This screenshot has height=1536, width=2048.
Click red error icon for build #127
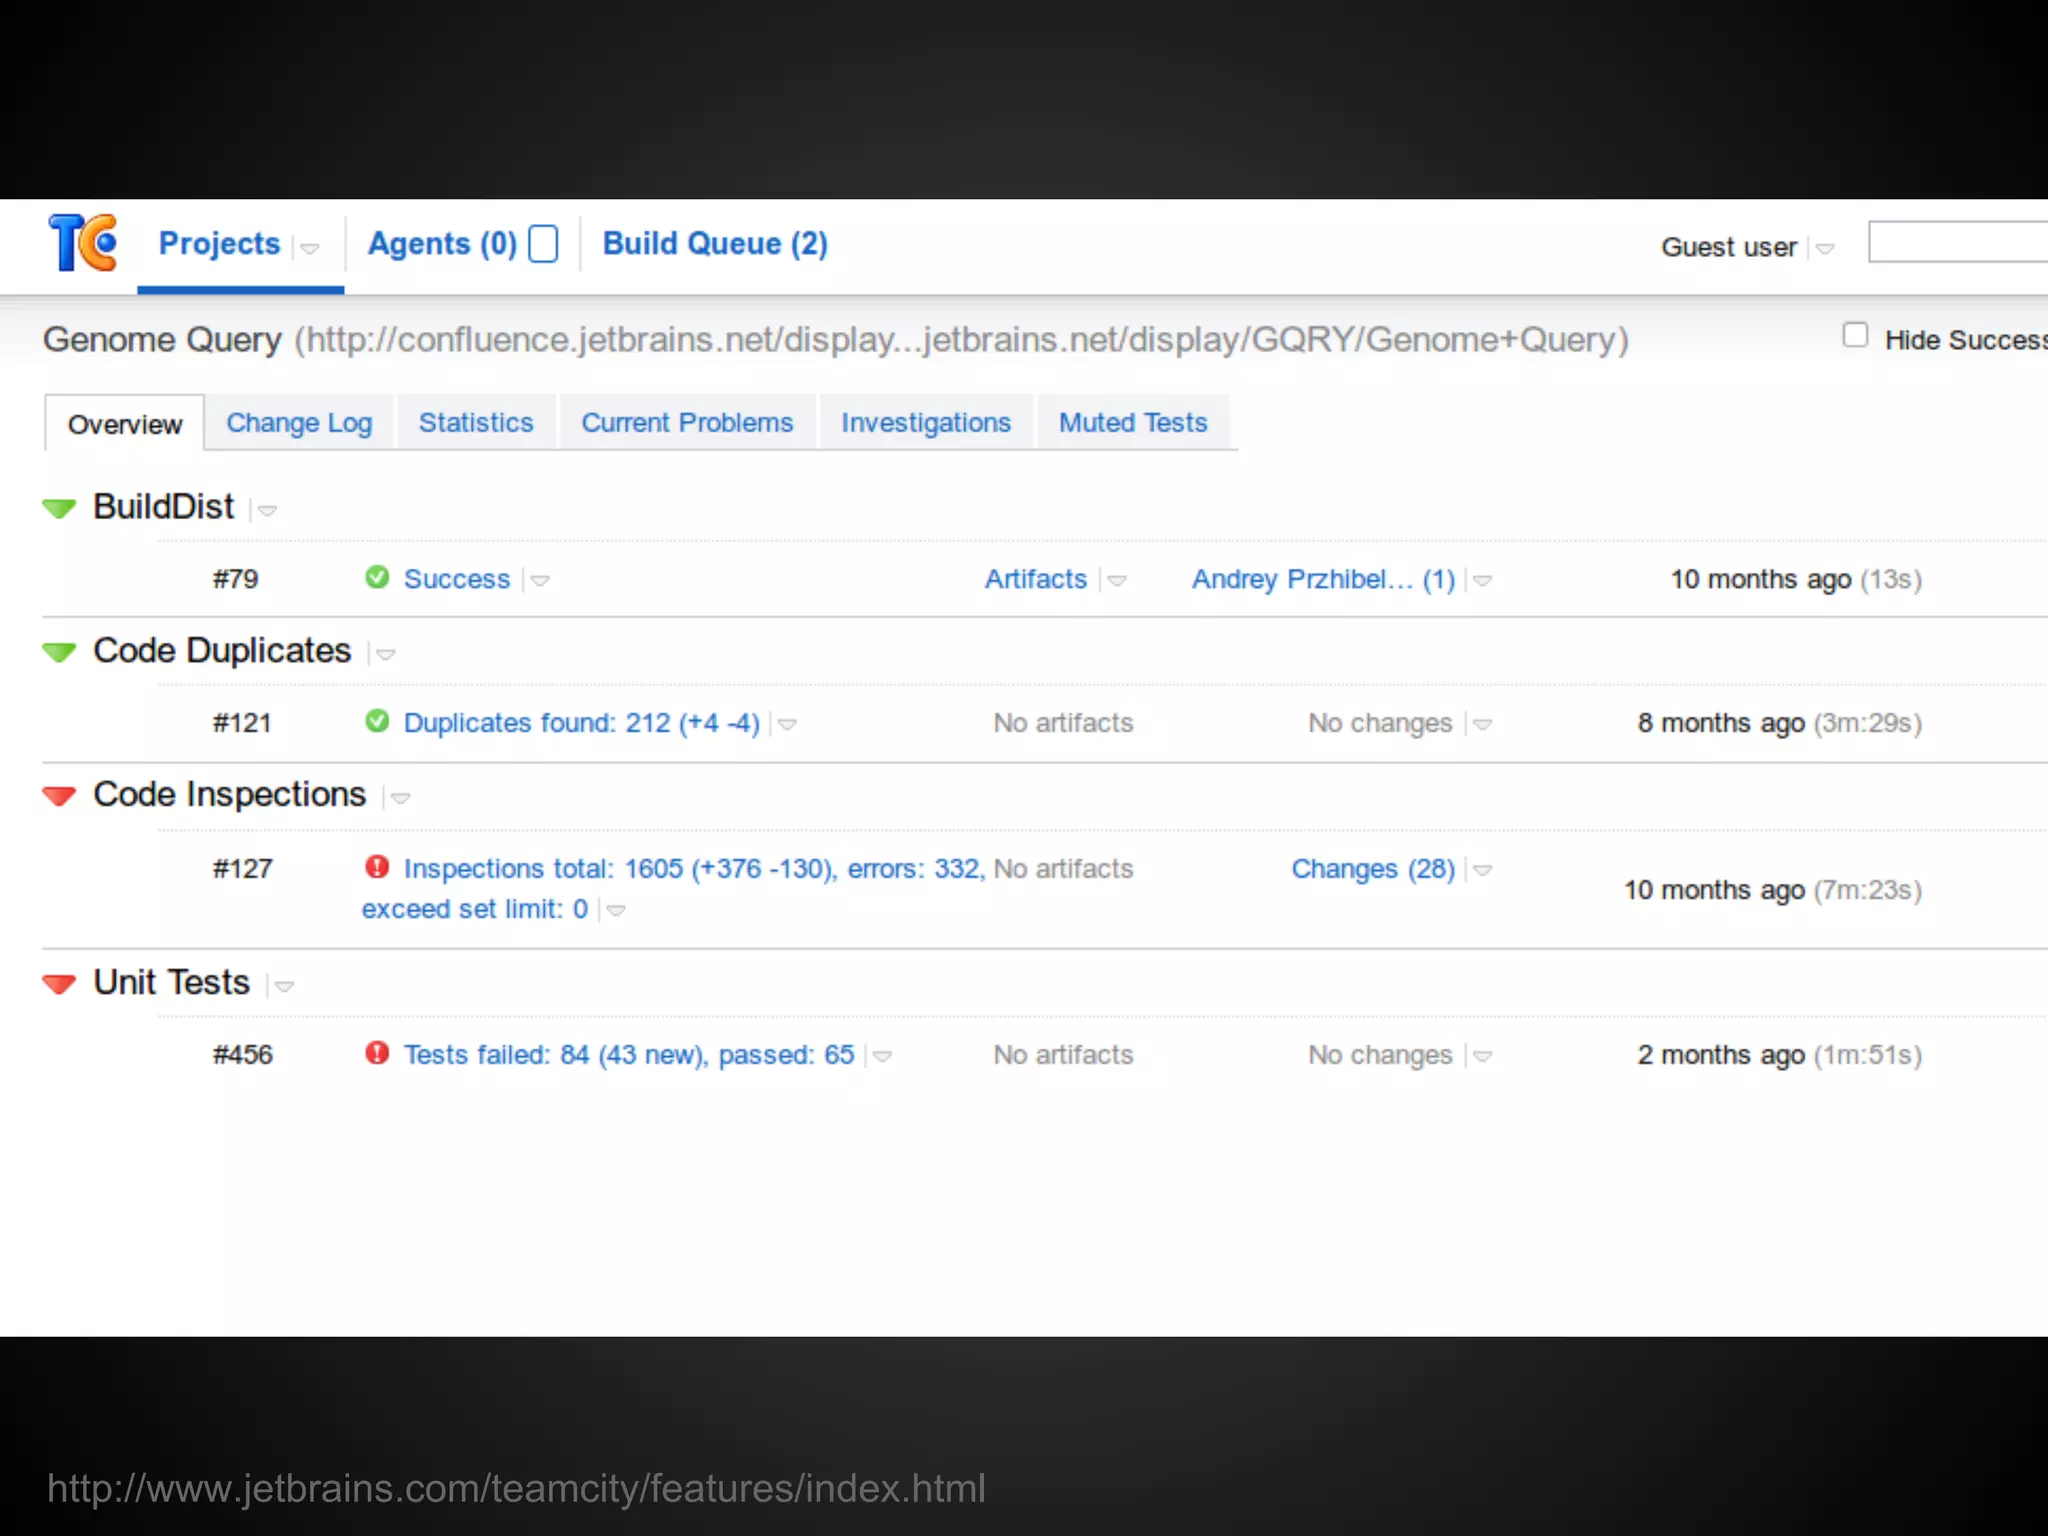click(x=377, y=867)
